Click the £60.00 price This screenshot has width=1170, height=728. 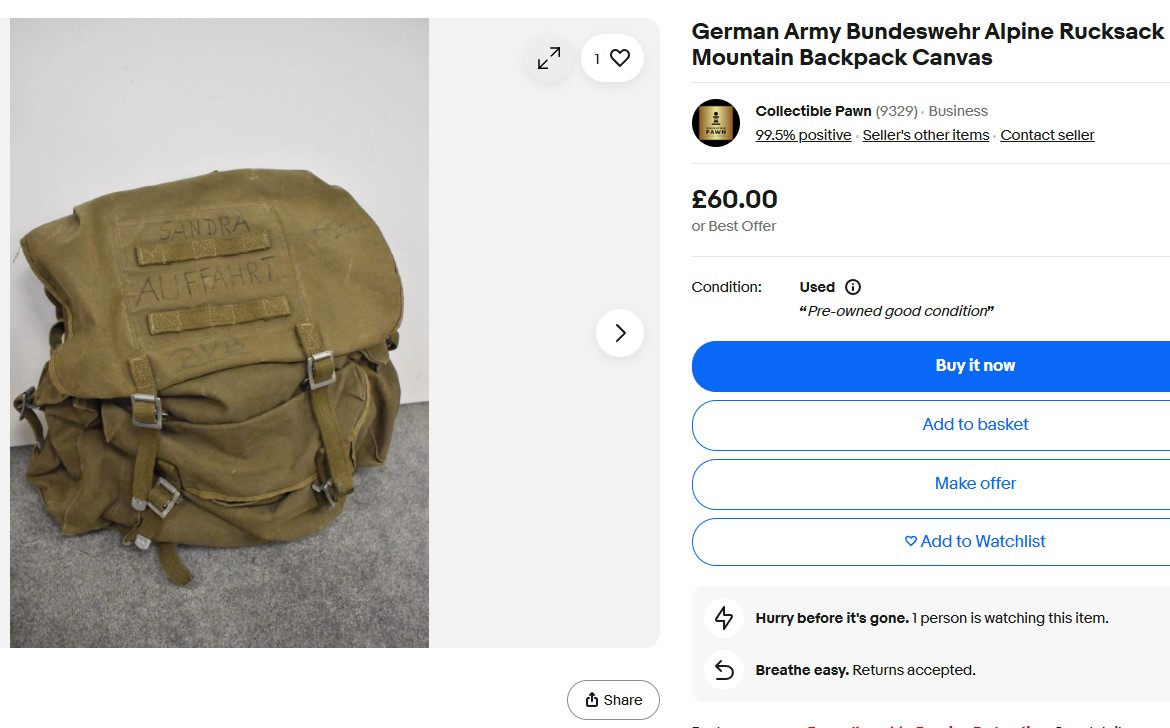tap(734, 200)
